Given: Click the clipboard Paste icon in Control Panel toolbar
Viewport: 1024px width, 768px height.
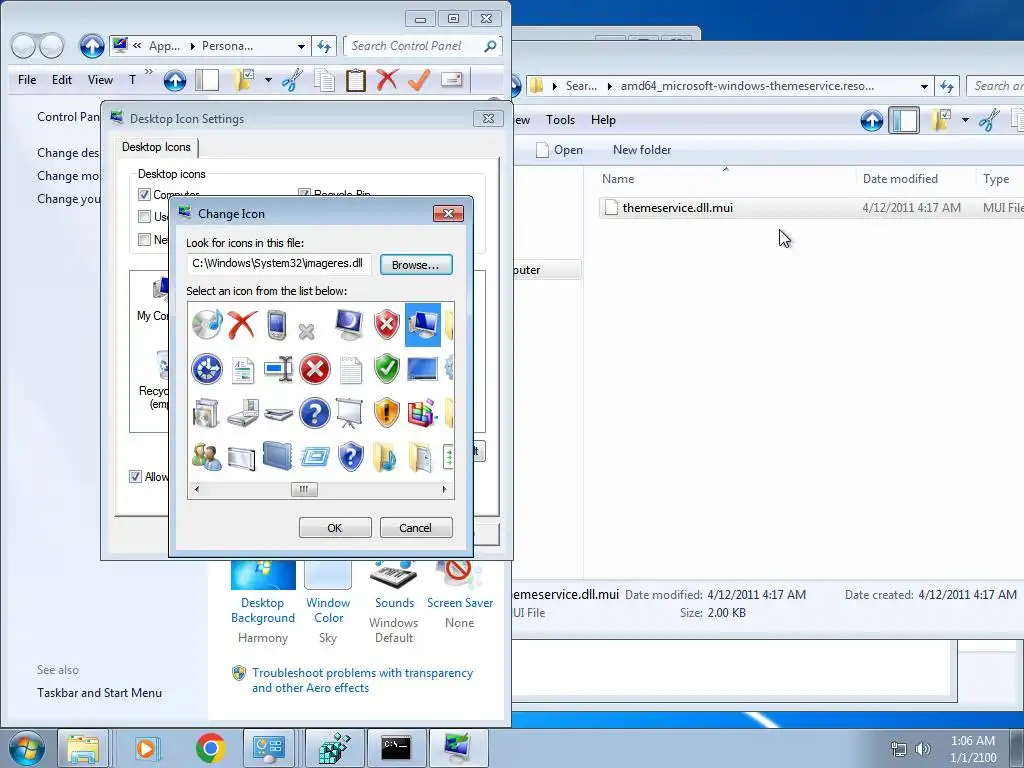Looking at the screenshot, I should (355, 80).
